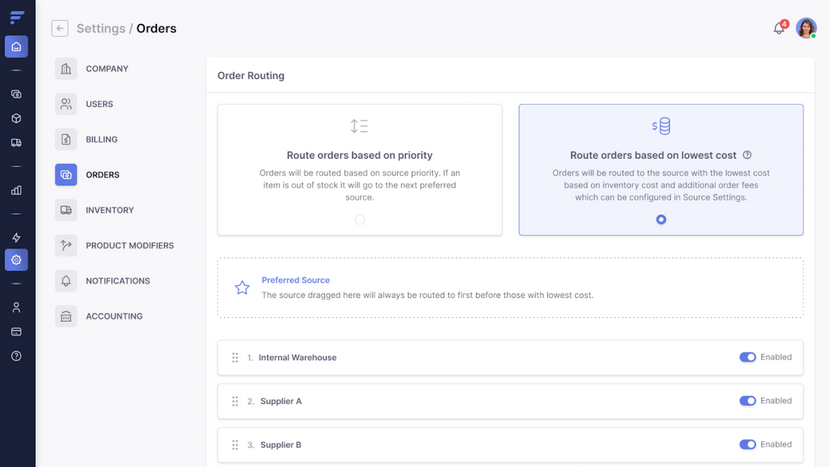830x467 pixels.
Task: Open the help question mark sidebar icon
Action: (16, 356)
